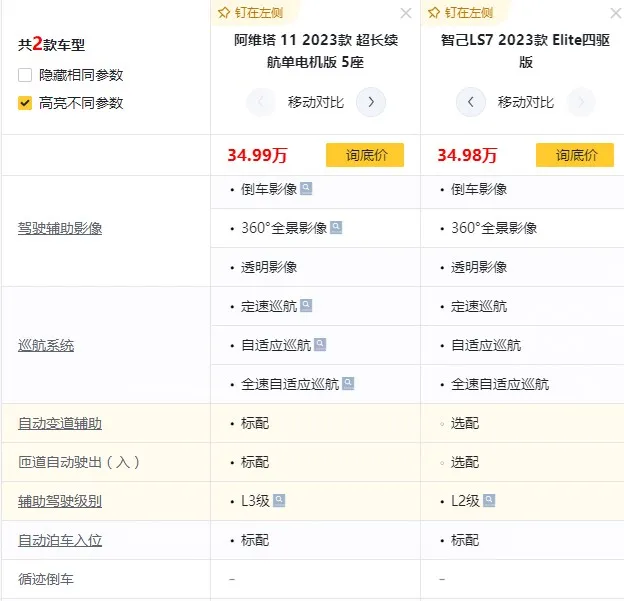Image resolution: width=624 pixels, height=601 pixels.
Task: Click 匝道自动驶出（入） row label
Action: (79, 462)
